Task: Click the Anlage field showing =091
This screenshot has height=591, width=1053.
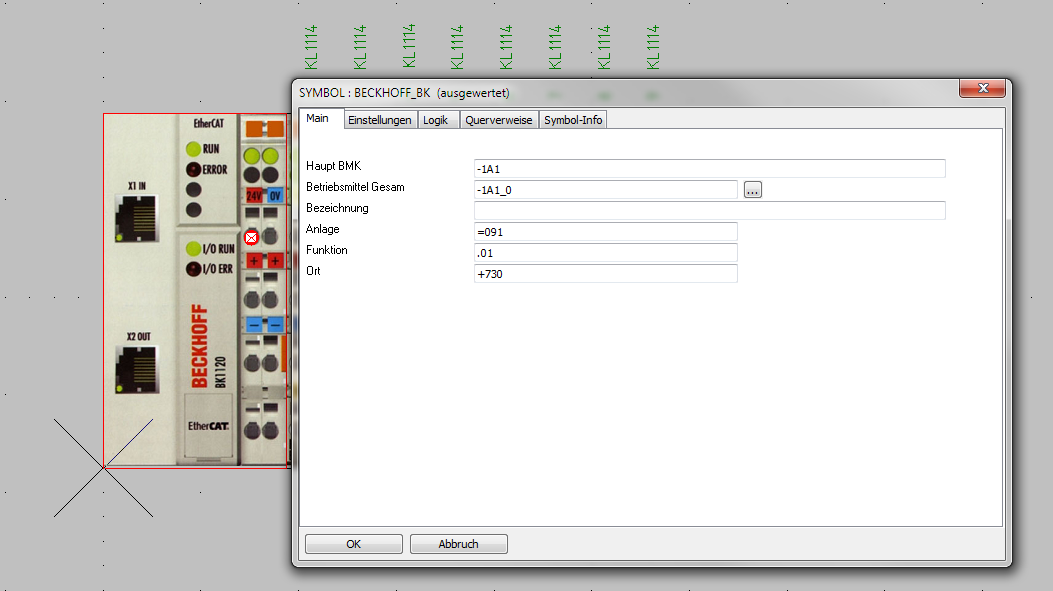Action: pyautogui.click(x=605, y=232)
